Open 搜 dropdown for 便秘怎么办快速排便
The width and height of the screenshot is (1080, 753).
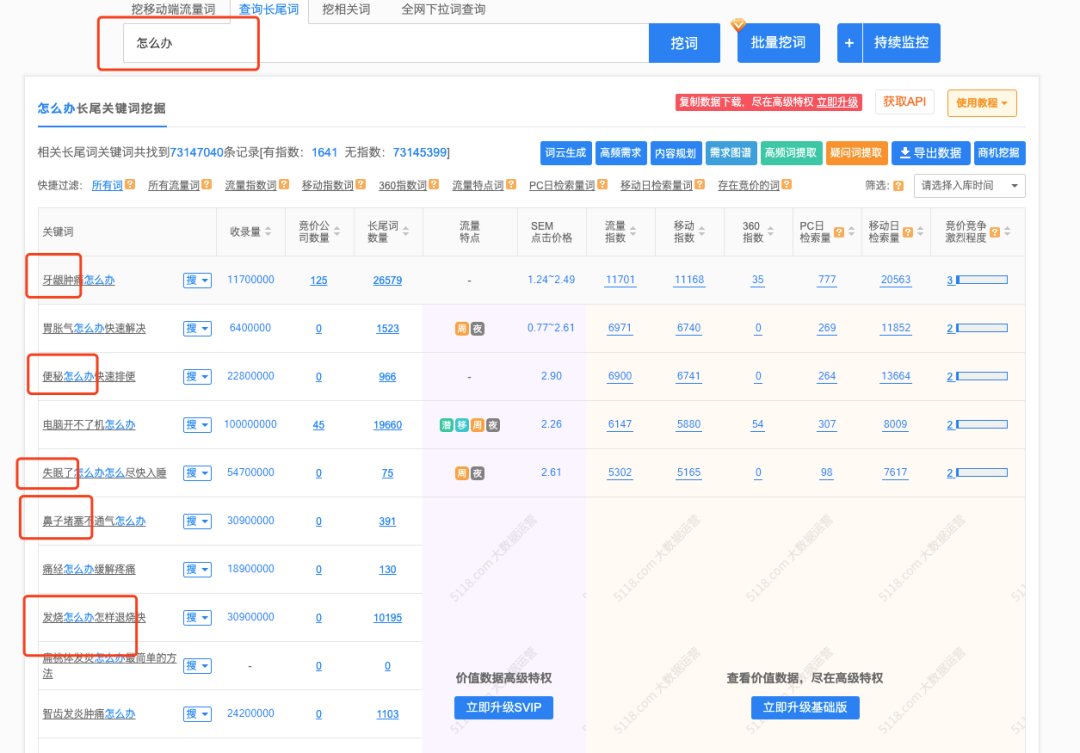tap(197, 377)
